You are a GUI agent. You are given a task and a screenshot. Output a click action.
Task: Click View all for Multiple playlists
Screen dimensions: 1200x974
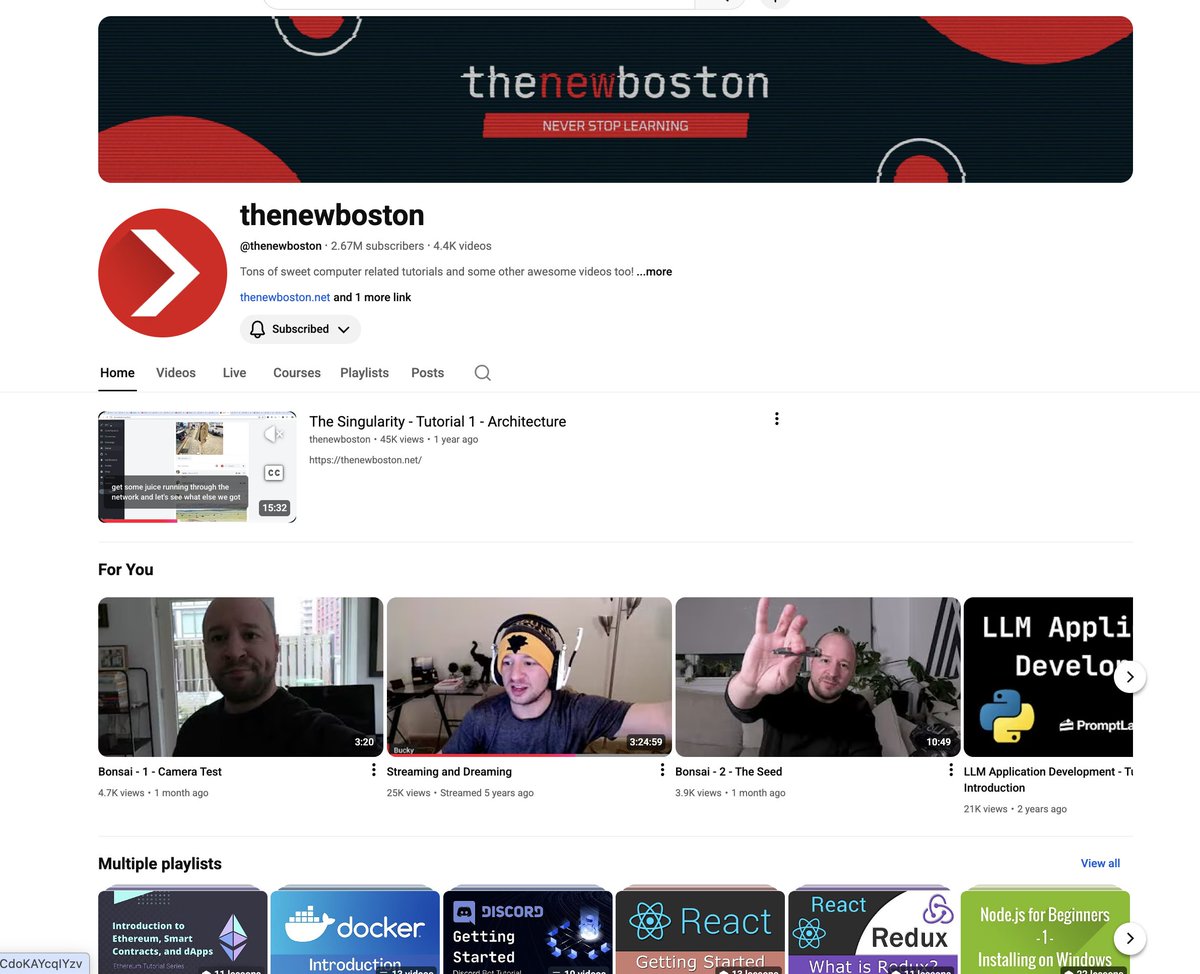point(1100,863)
